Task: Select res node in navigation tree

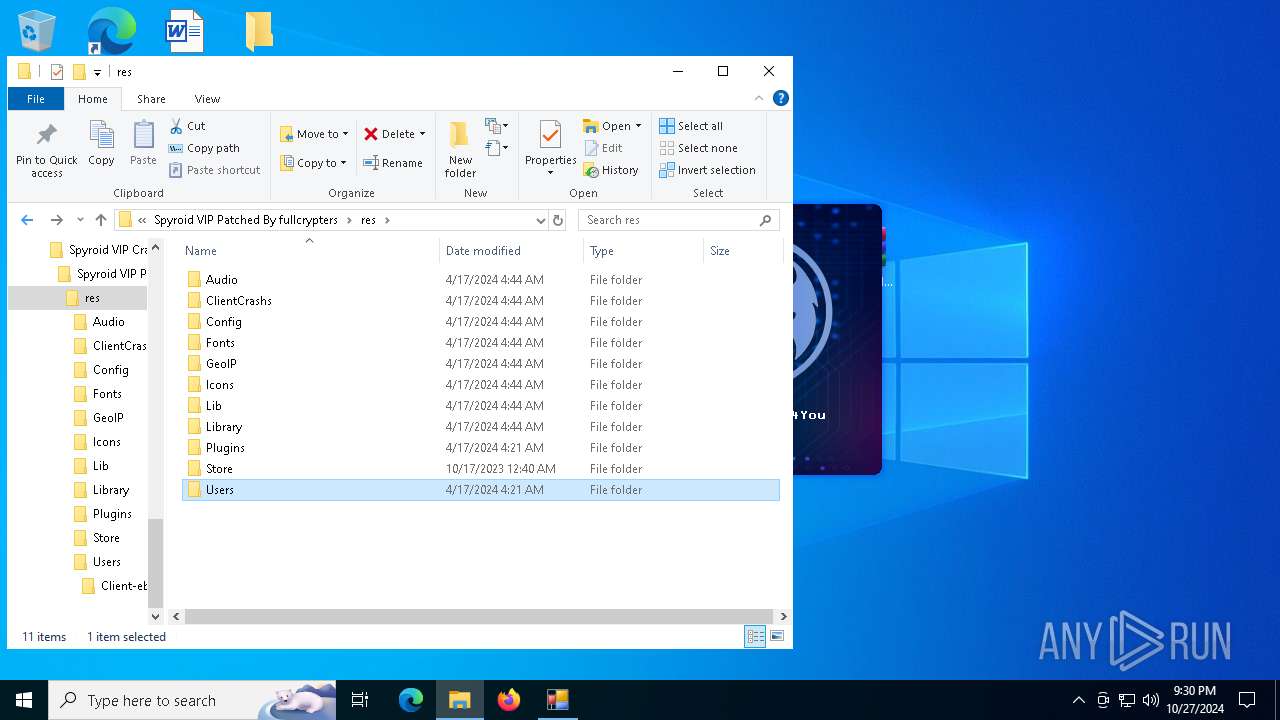Action: click(x=92, y=298)
